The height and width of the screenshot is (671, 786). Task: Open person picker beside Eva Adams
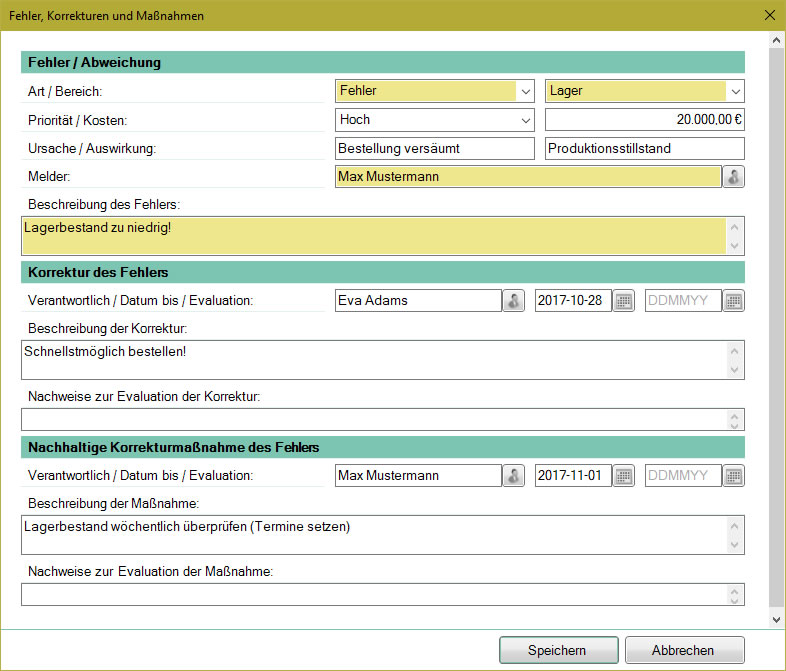point(513,301)
